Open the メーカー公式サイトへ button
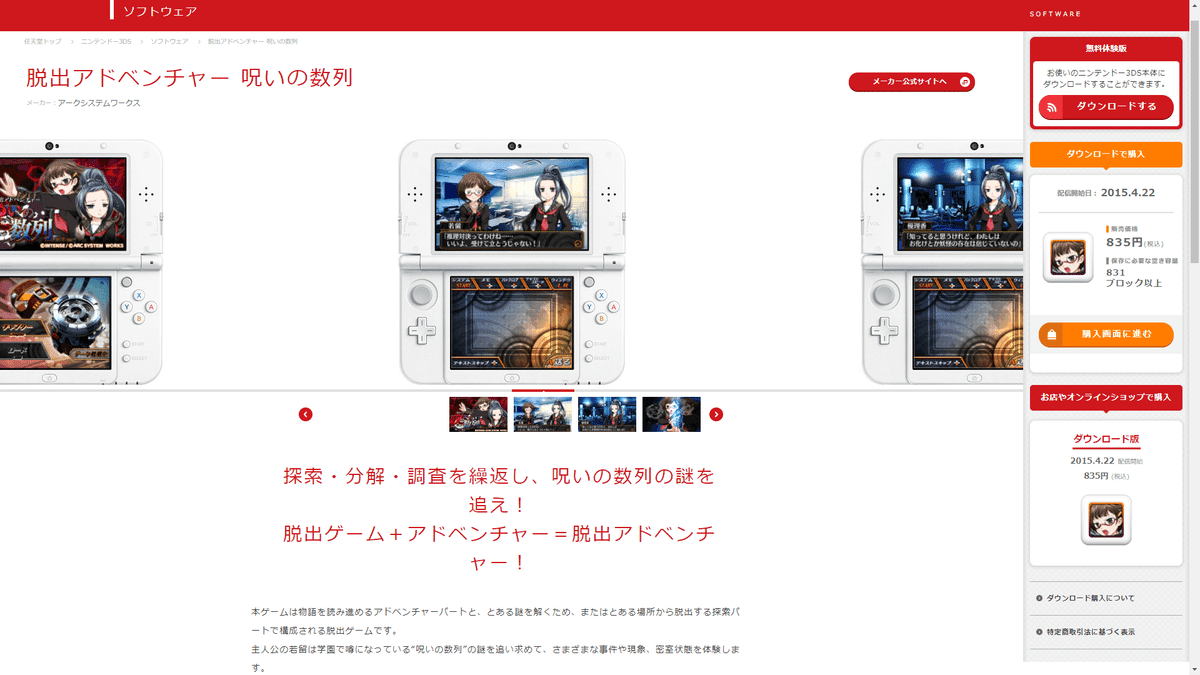 coord(911,82)
